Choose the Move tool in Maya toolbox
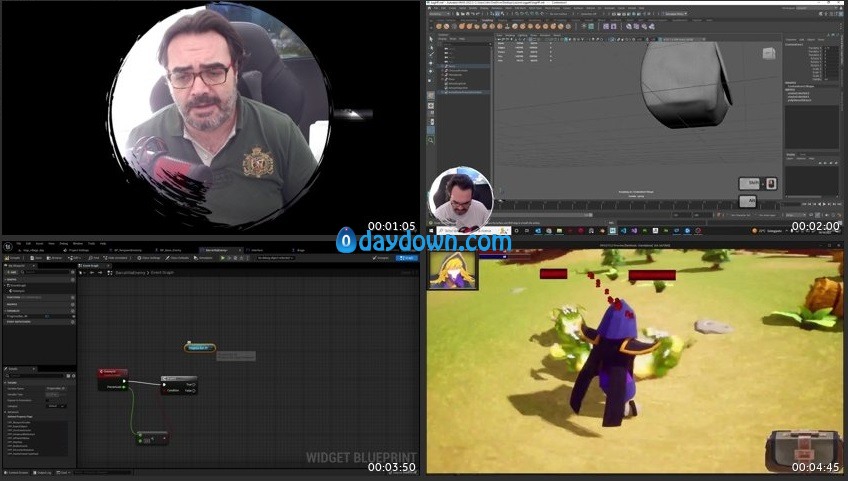 (431, 63)
